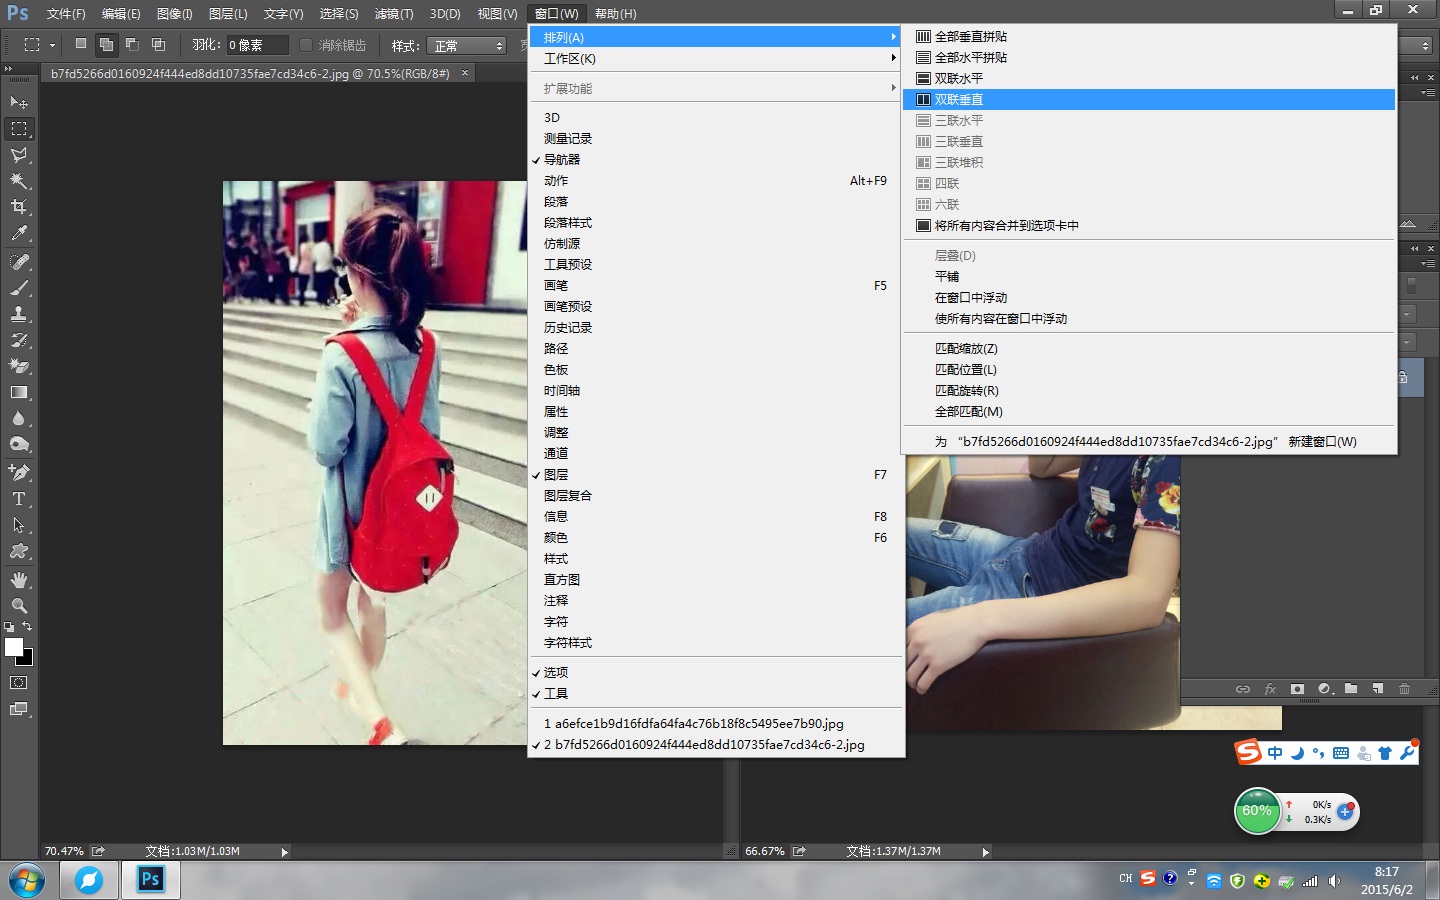
Task: Click the layer style fx icon
Action: tap(1270, 689)
